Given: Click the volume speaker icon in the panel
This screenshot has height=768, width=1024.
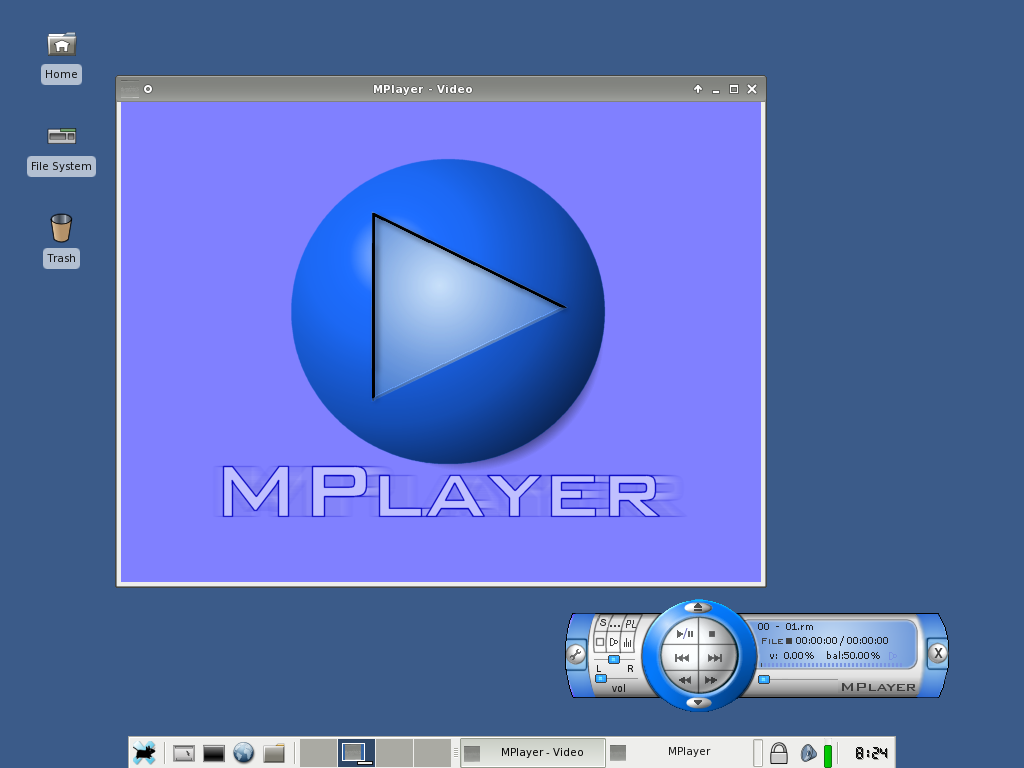Looking at the screenshot, I should tap(808, 753).
